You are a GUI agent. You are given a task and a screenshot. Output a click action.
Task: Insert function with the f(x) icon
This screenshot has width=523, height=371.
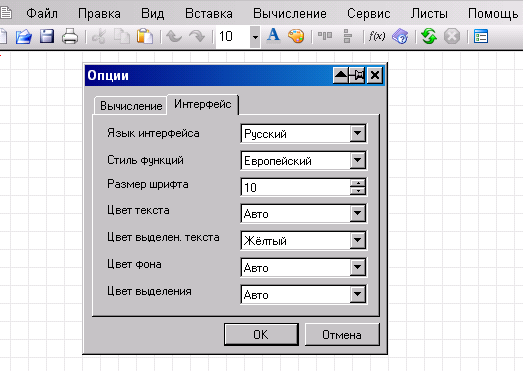click(x=377, y=36)
